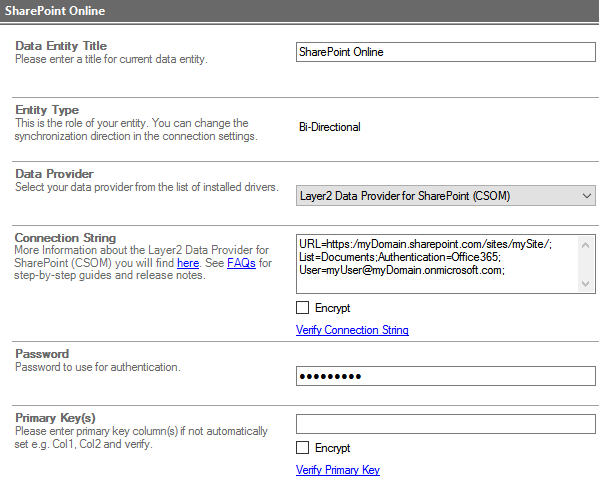Click the Connection String heading
Image resolution: width=599 pixels, height=481 pixels.
pos(65,238)
